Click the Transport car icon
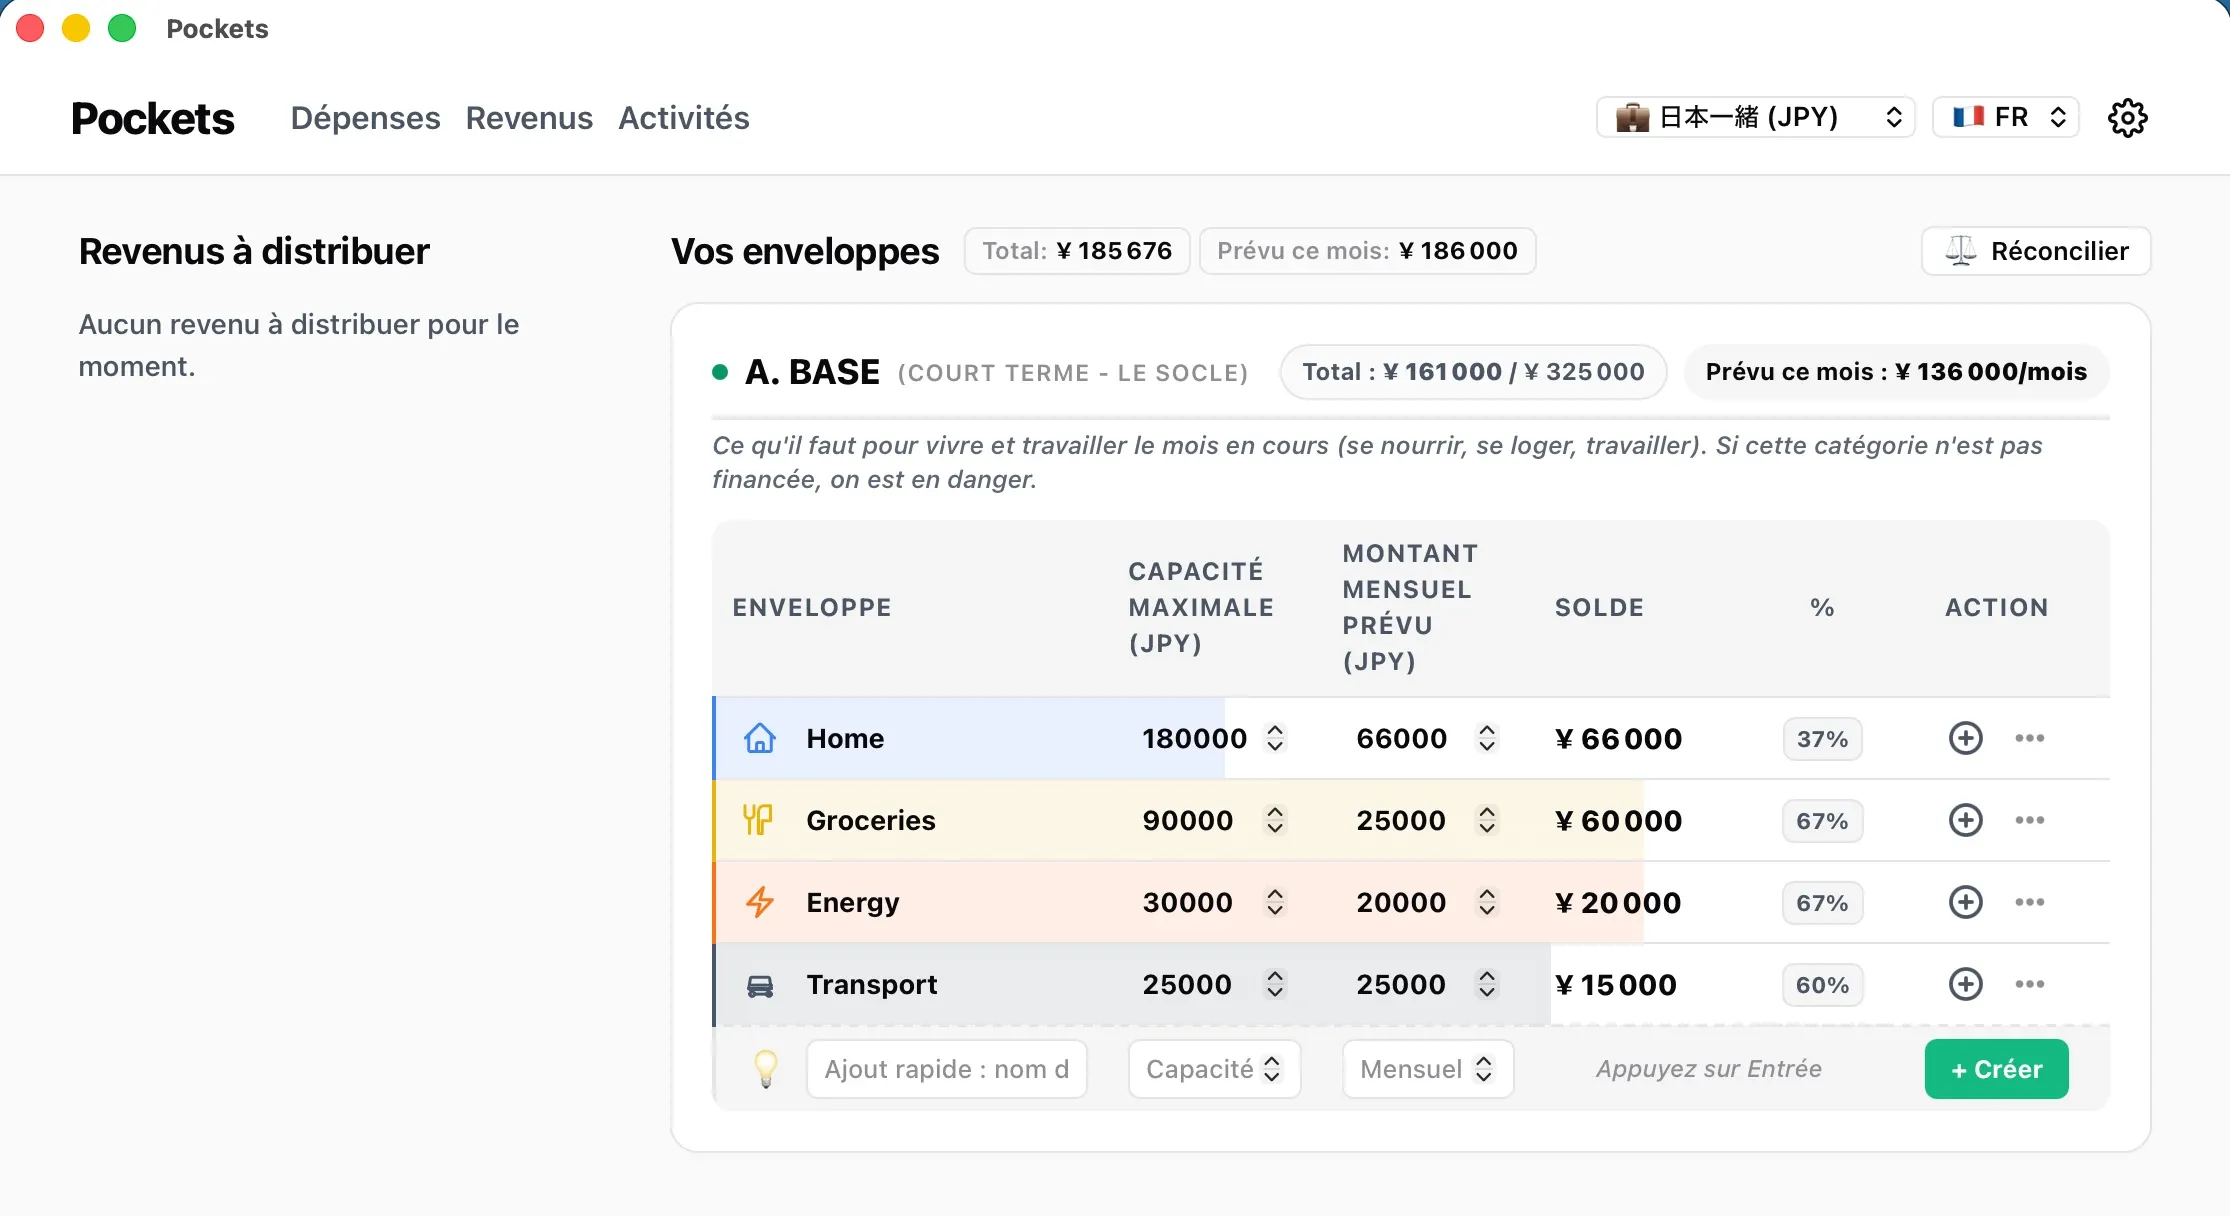The width and height of the screenshot is (2230, 1216). (x=760, y=985)
